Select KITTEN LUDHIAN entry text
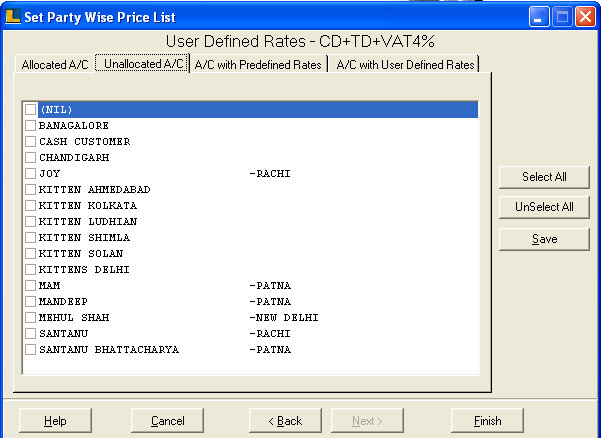 click(88, 221)
